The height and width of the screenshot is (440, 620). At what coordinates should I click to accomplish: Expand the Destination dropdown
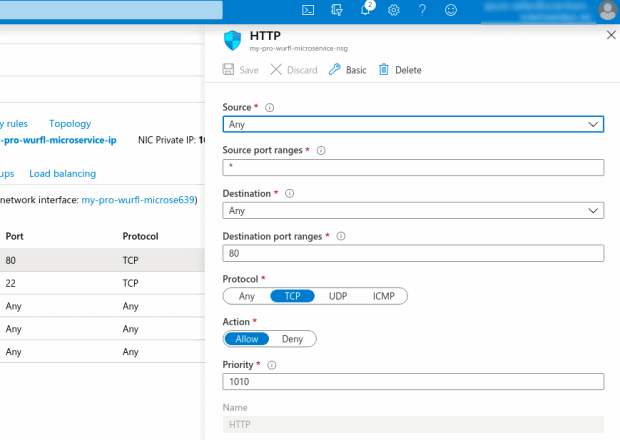[413, 210]
